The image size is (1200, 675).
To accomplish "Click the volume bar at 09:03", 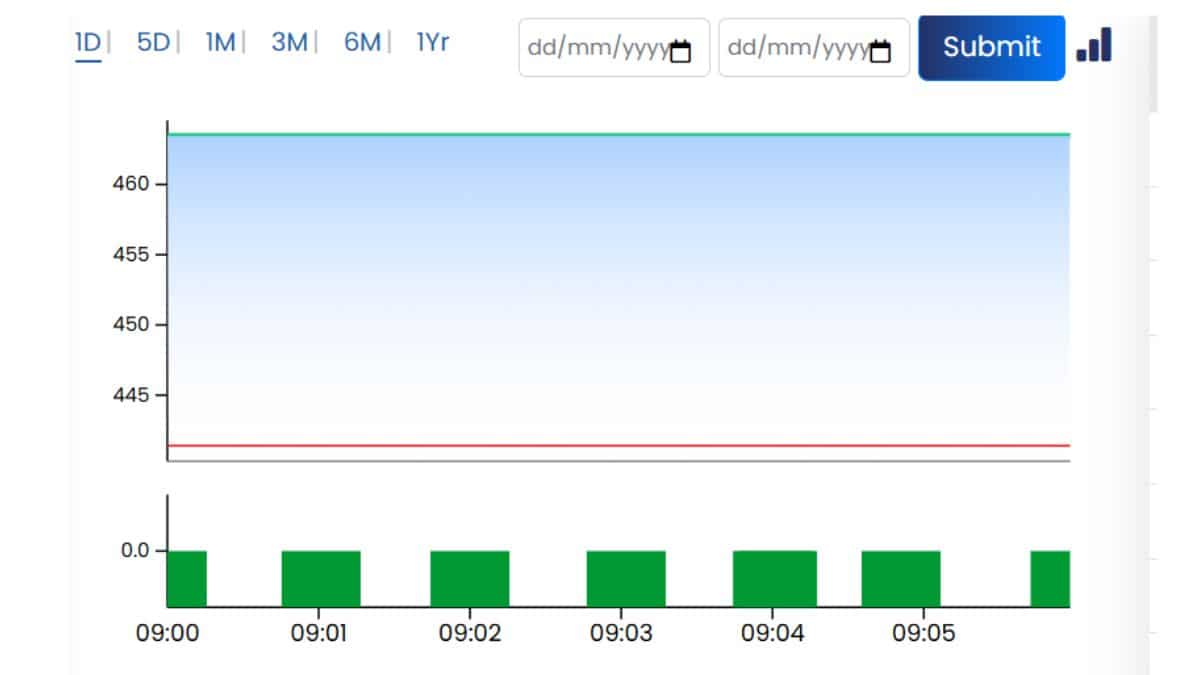I will [x=626, y=578].
